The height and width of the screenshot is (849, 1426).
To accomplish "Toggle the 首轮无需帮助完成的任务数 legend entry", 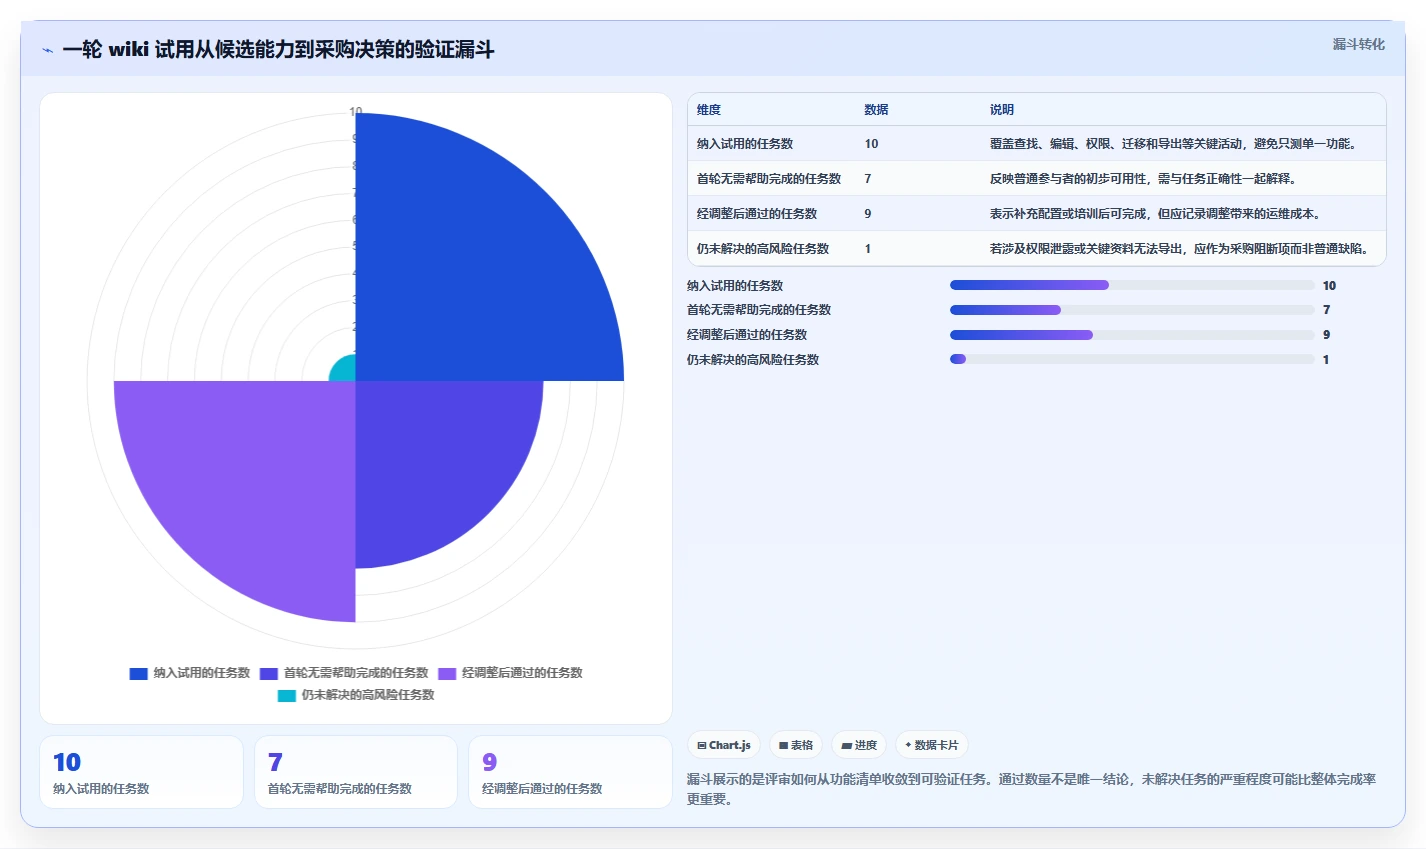I will point(344,673).
